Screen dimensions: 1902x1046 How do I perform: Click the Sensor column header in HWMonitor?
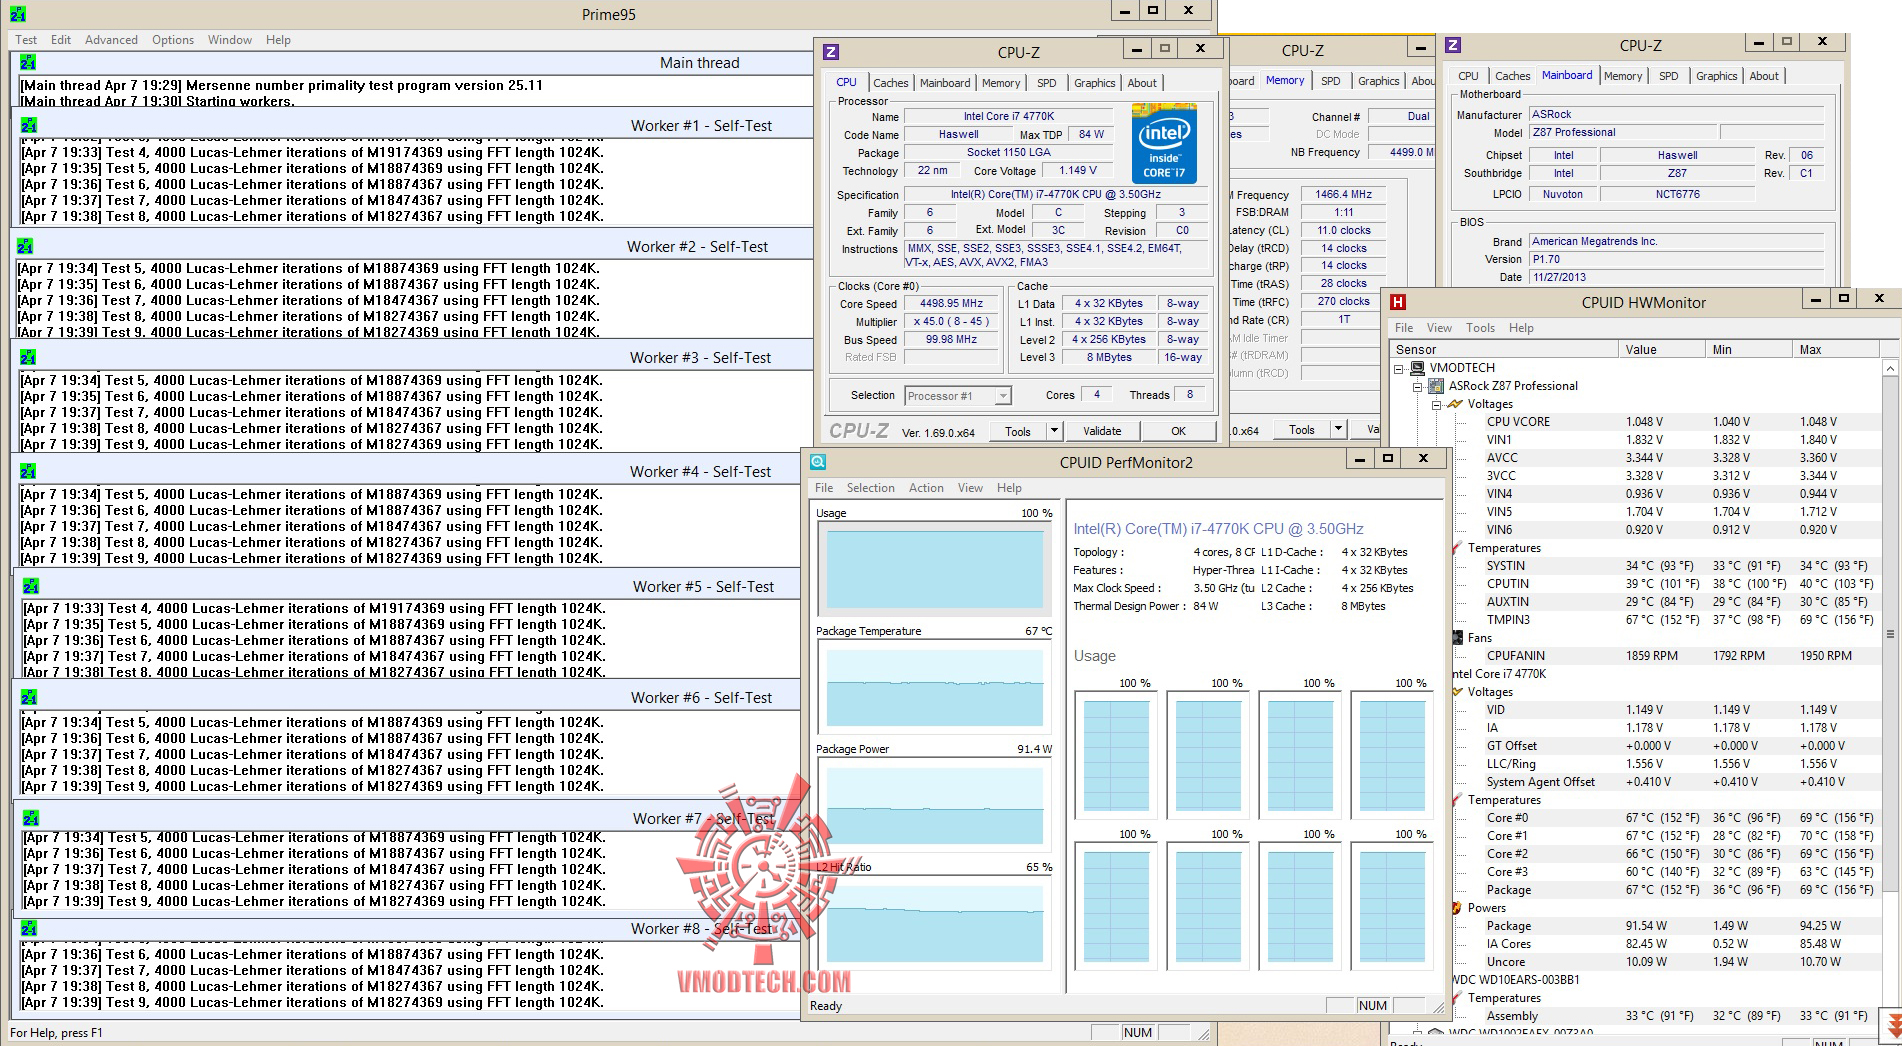1503,349
